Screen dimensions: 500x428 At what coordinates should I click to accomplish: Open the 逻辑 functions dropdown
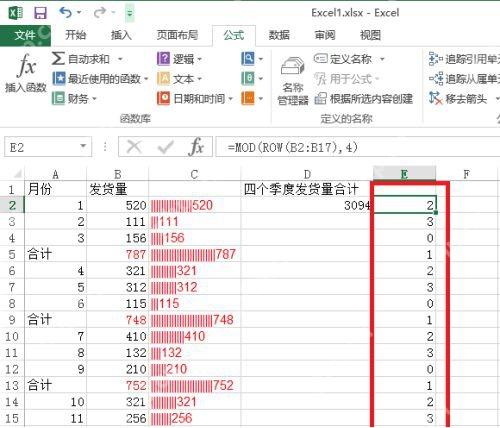pyautogui.click(x=180, y=59)
